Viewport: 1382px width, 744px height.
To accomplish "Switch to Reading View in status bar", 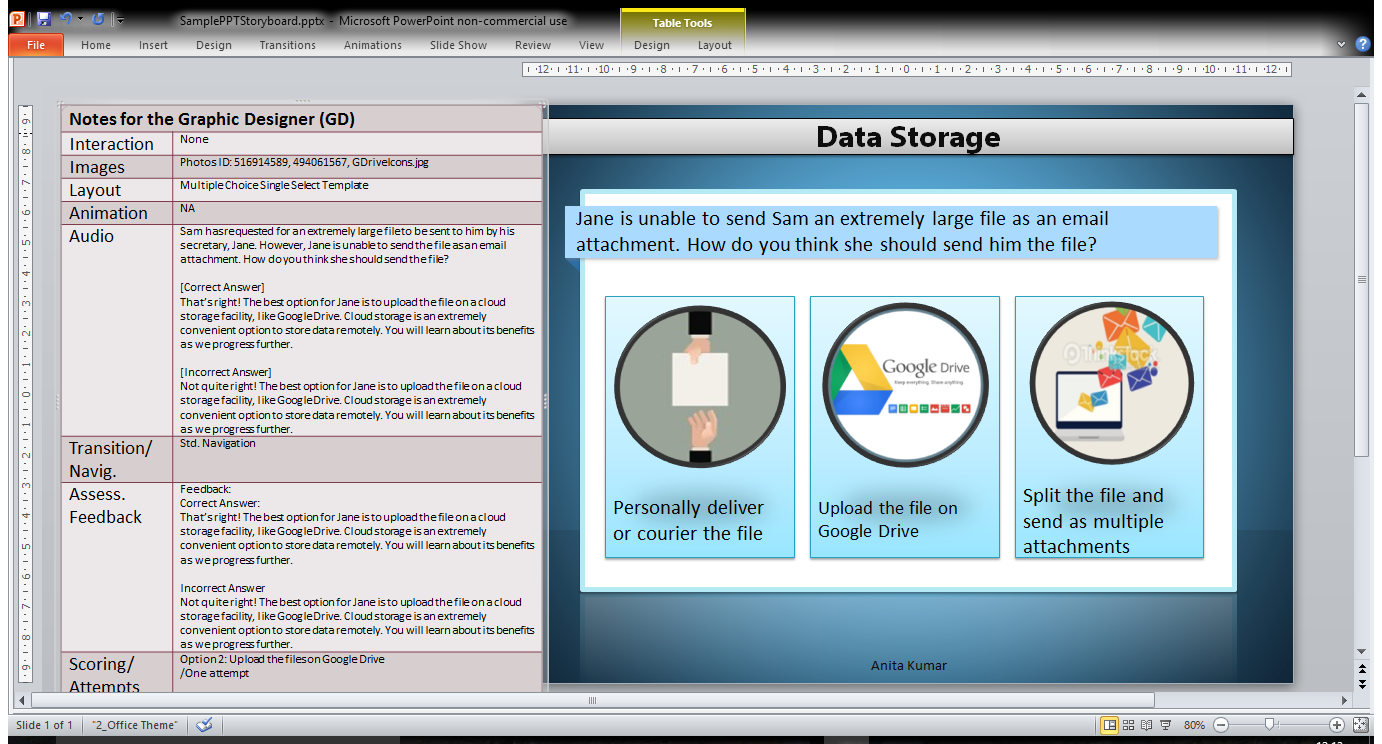I will [x=1146, y=725].
